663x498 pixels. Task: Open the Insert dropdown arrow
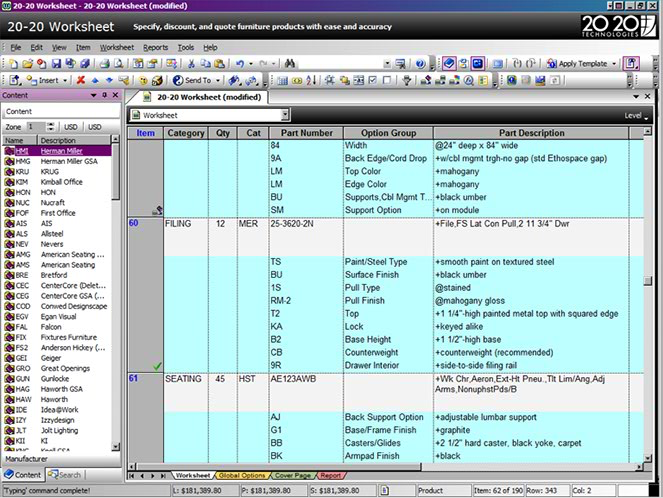pos(65,80)
